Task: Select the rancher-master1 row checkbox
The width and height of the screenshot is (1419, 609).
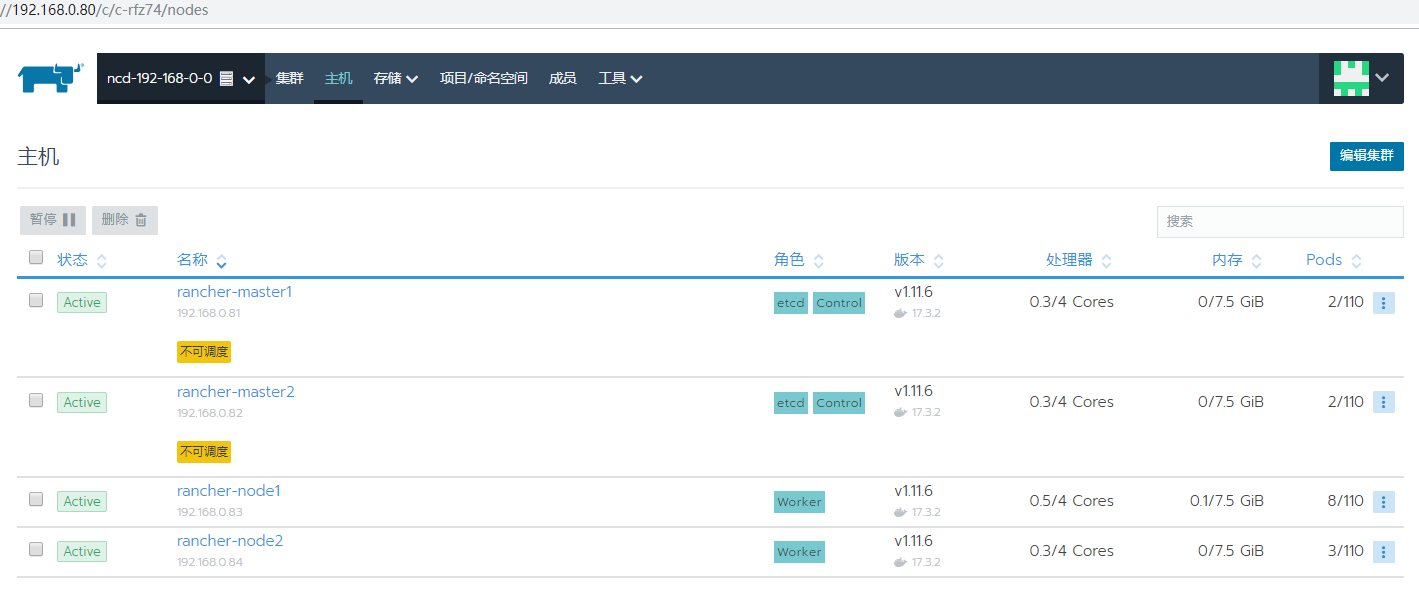Action: point(36,300)
